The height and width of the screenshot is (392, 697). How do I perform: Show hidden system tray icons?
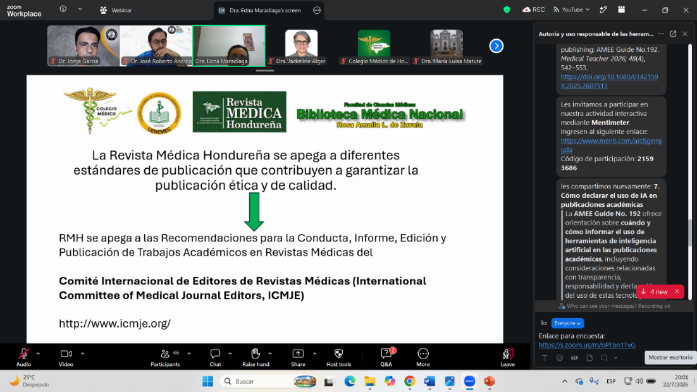565,381
